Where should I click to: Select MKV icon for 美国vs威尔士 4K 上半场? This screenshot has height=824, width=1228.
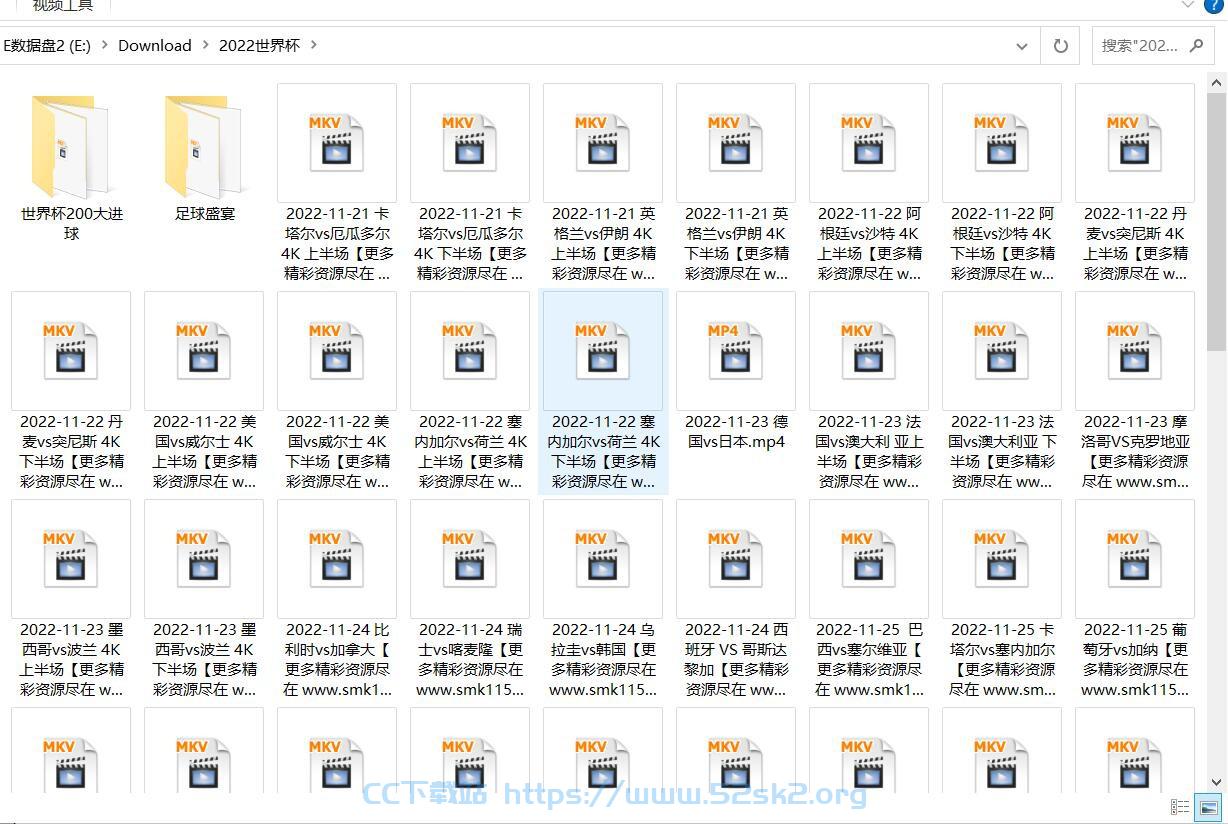tap(204, 351)
